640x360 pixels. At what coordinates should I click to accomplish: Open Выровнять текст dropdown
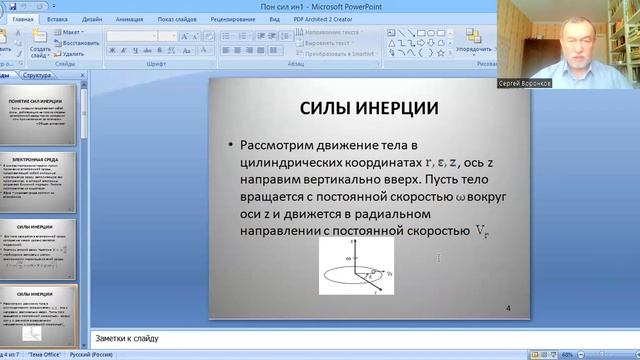(x=325, y=43)
